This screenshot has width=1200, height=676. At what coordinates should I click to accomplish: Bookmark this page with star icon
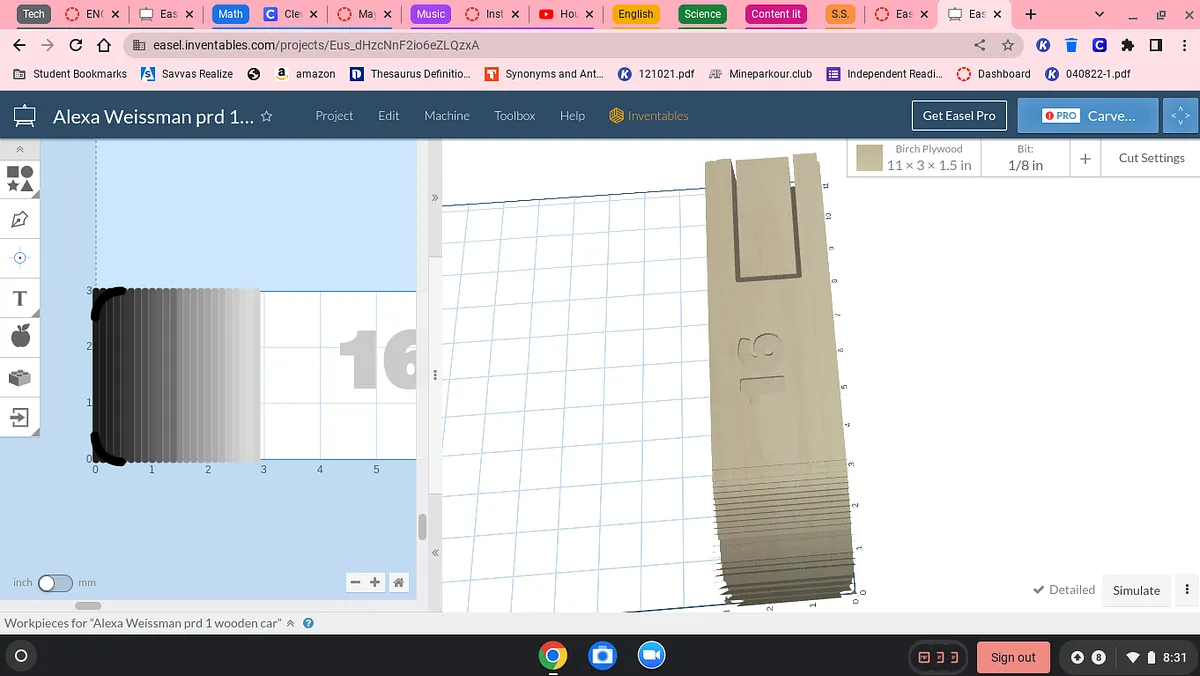pos(1008,45)
